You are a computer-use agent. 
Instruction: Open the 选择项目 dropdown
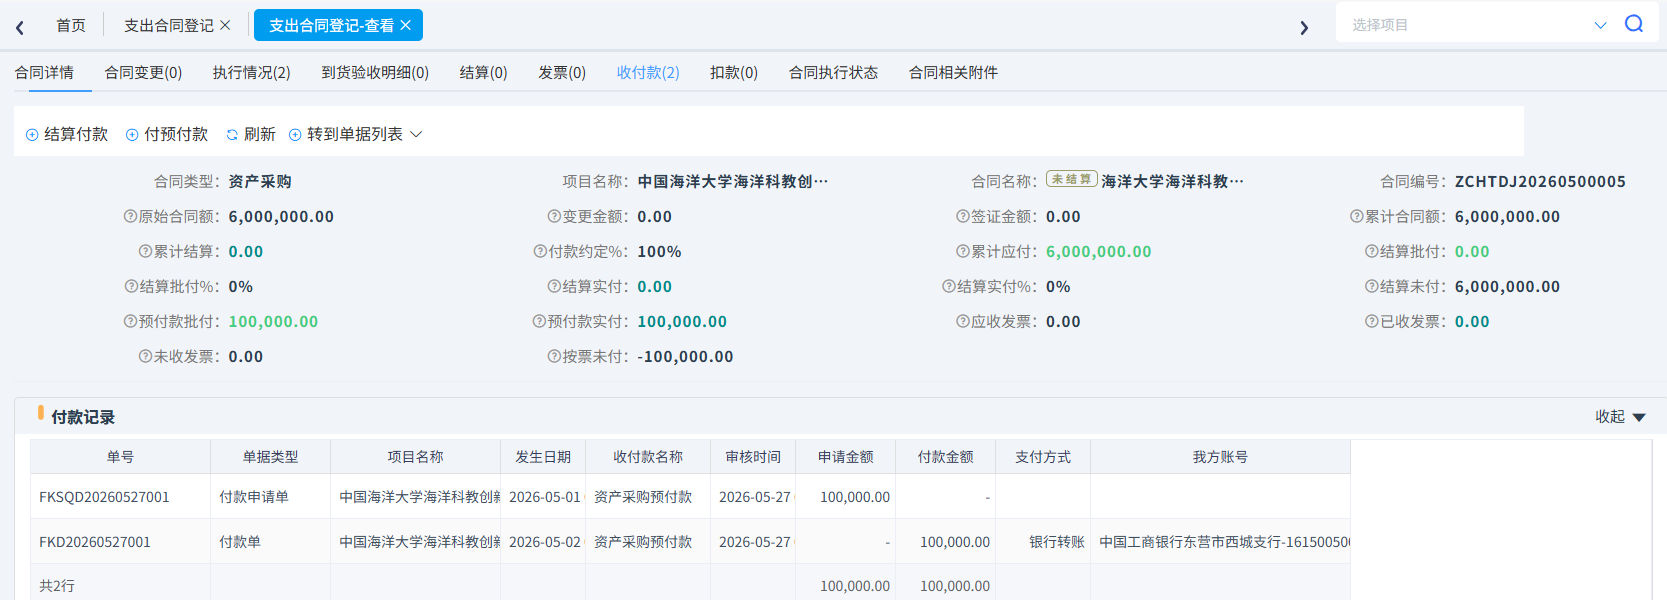pyautogui.click(x=1478, y=24)
